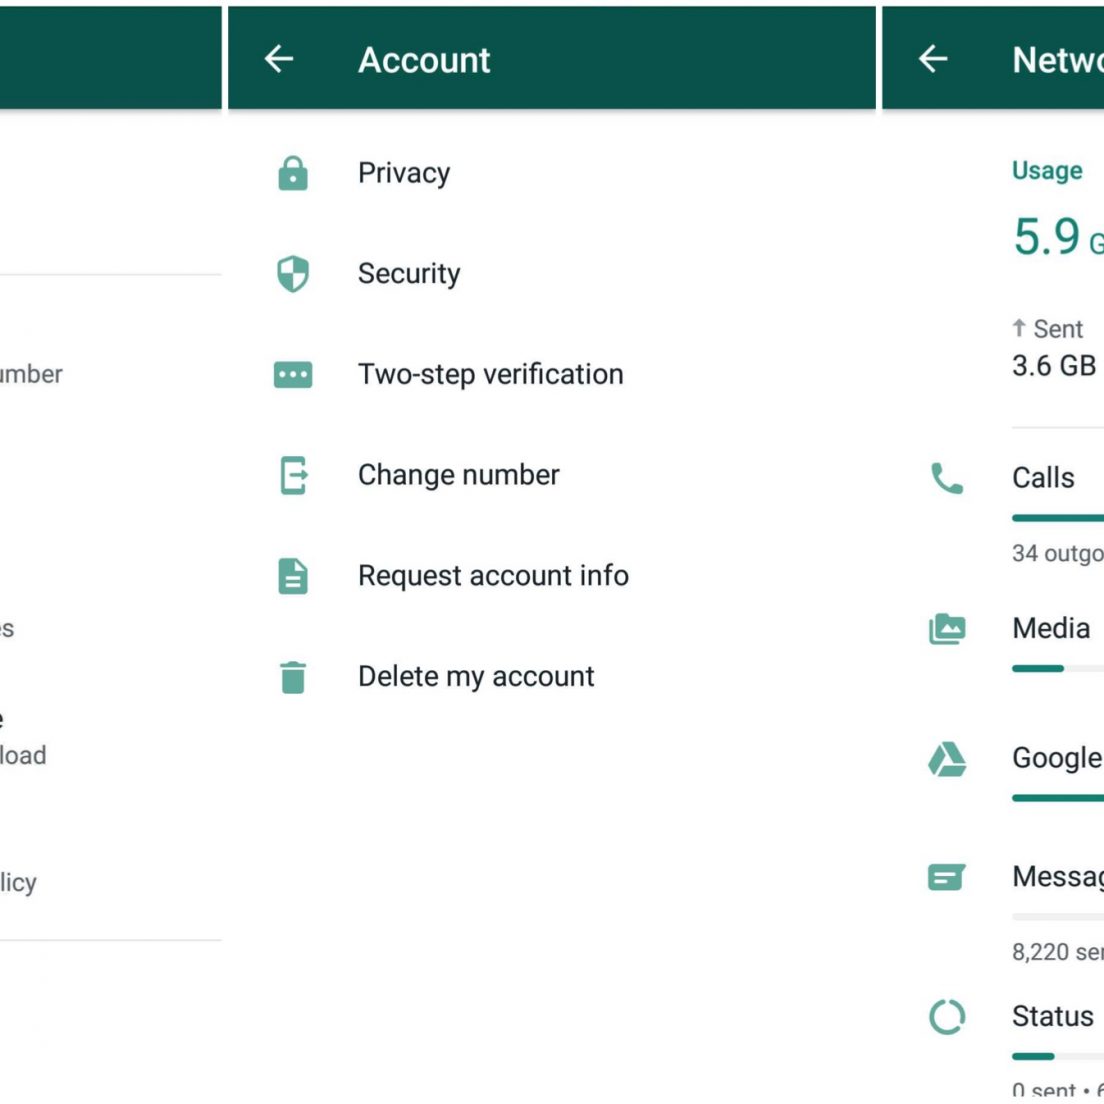Tap the Calls phone icon
The image size is (1104, 1104).
click(x=946, y=479)
